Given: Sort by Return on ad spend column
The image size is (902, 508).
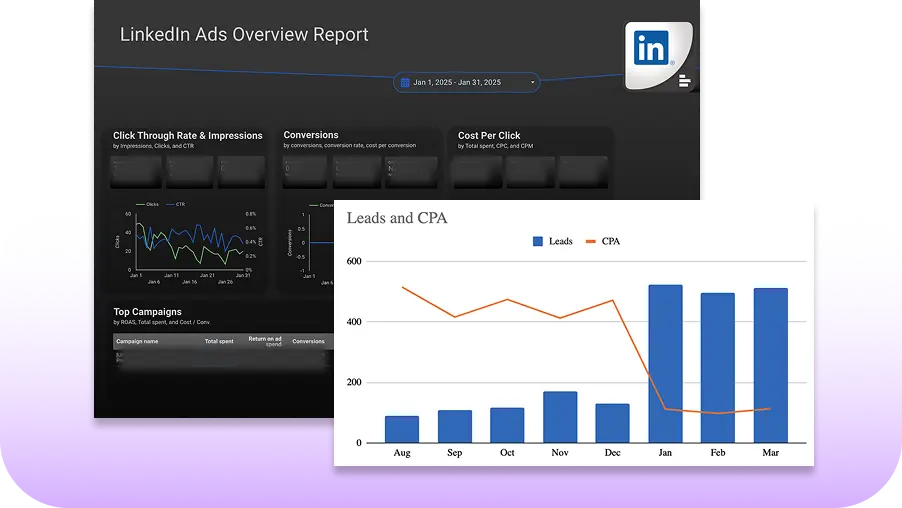Looking at the screenshot, I should pyautogui.click(x=265, y=341).
